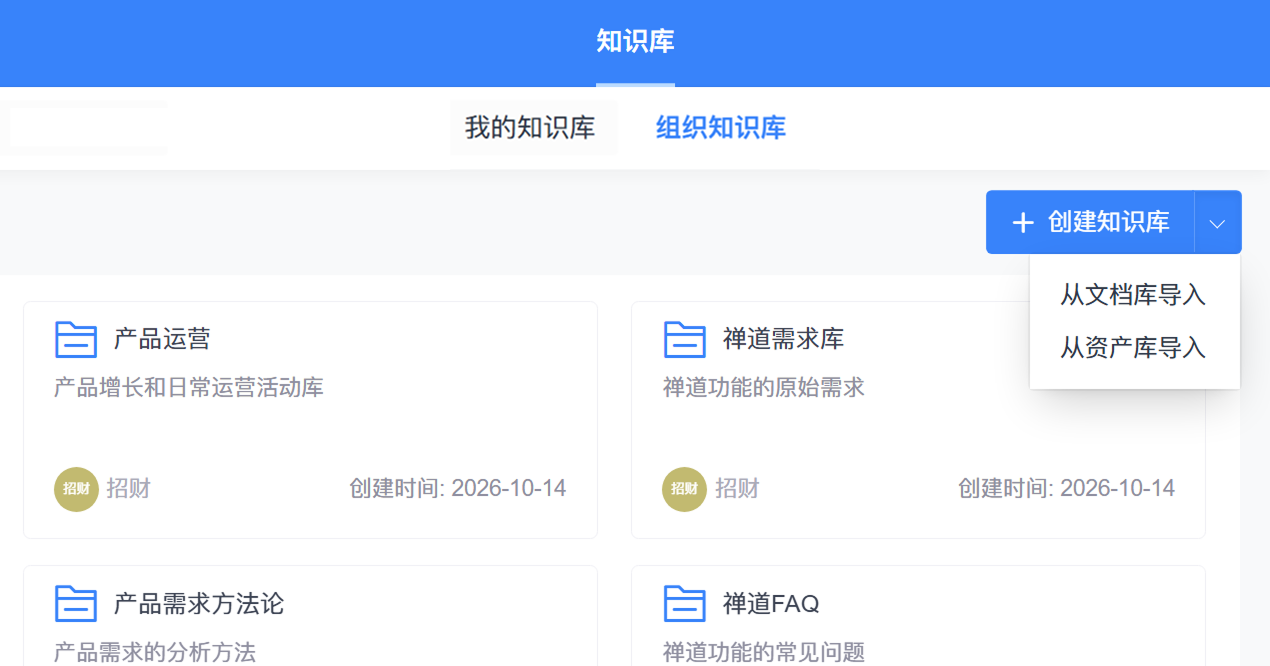The height and width of the screenshot is (666, 1270).
Task: Open the 禅道需求库 knowledge base title
Action: coord(783,340)
